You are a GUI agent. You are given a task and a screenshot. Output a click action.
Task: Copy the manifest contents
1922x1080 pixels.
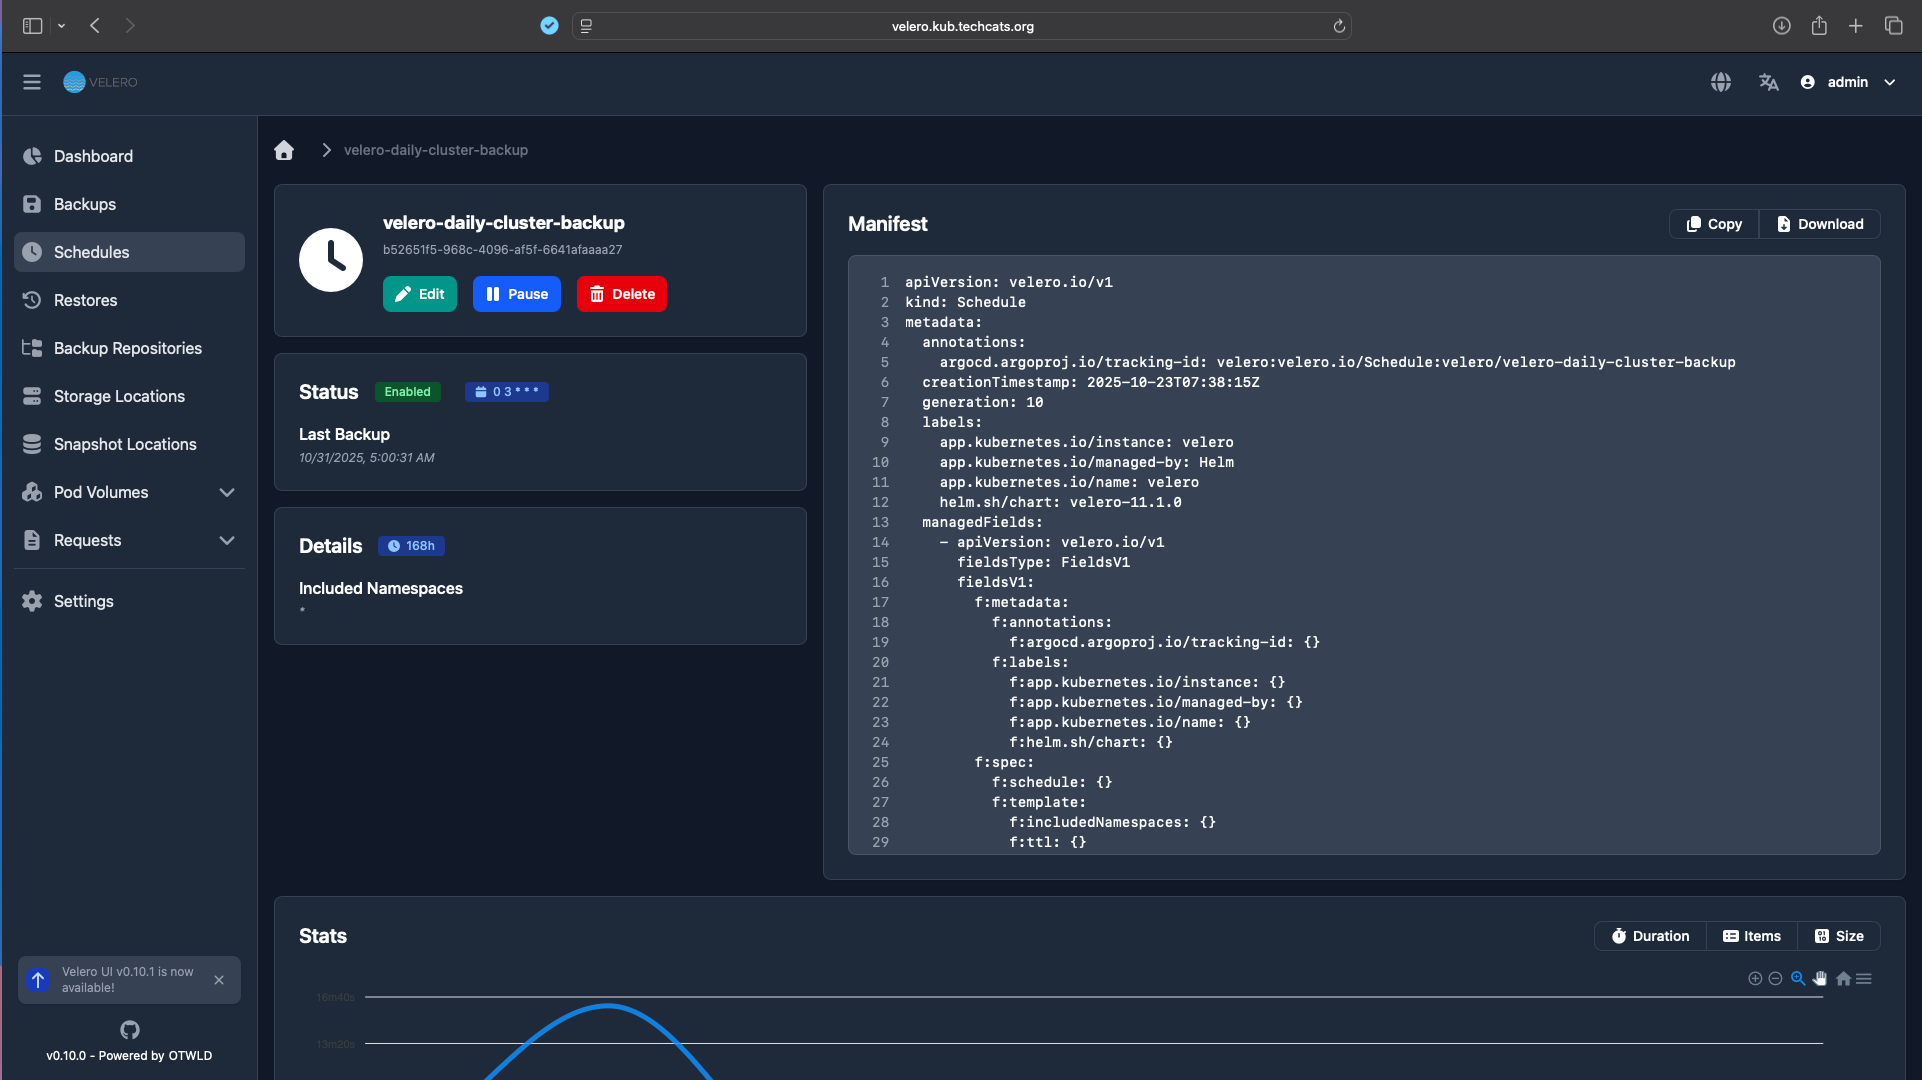pyautogui.click(x=1714, y=224)
